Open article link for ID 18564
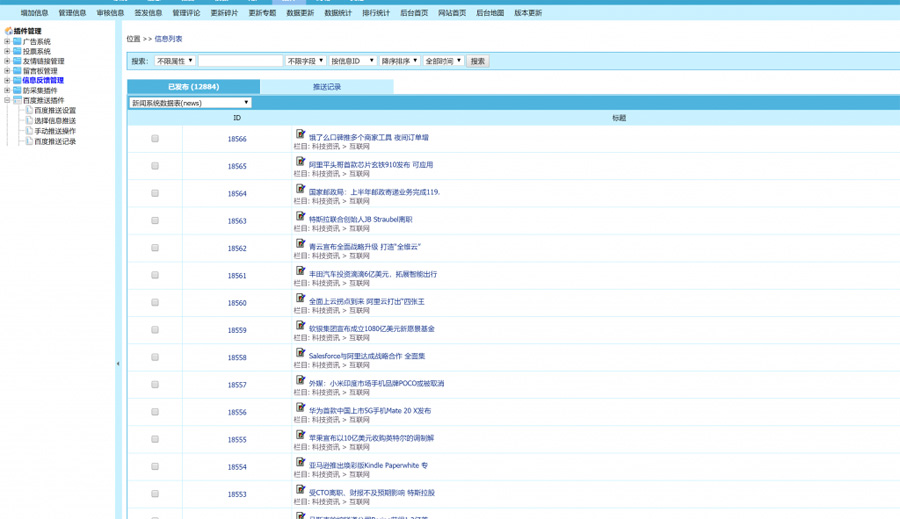 373,192
